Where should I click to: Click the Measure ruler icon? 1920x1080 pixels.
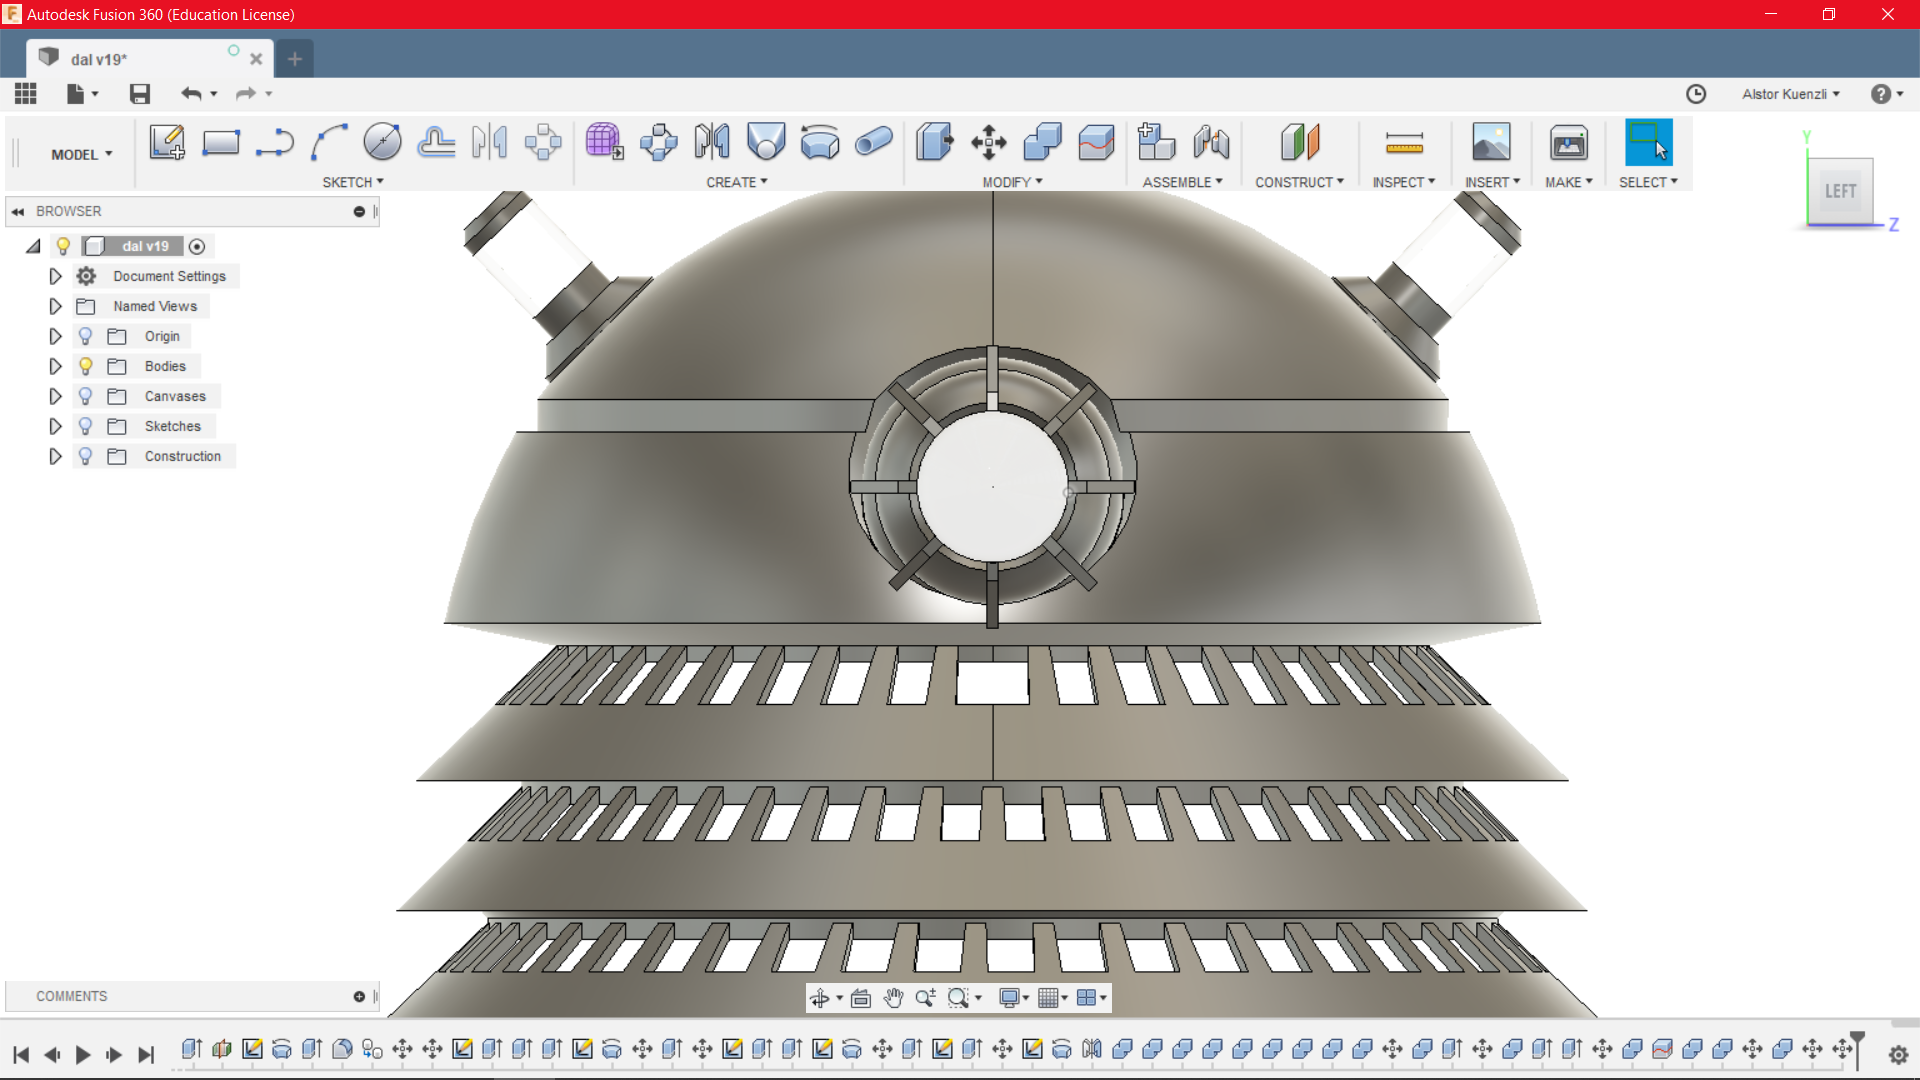tap(1404, 144)
